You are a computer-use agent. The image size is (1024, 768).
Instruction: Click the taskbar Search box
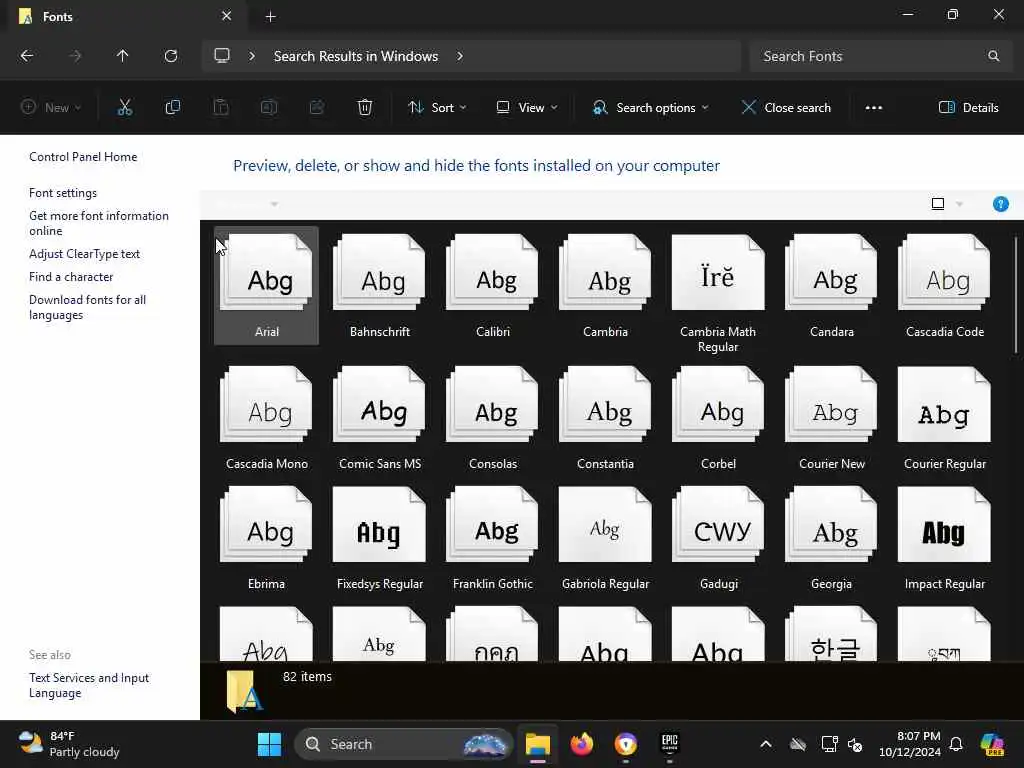coord(404,744)
